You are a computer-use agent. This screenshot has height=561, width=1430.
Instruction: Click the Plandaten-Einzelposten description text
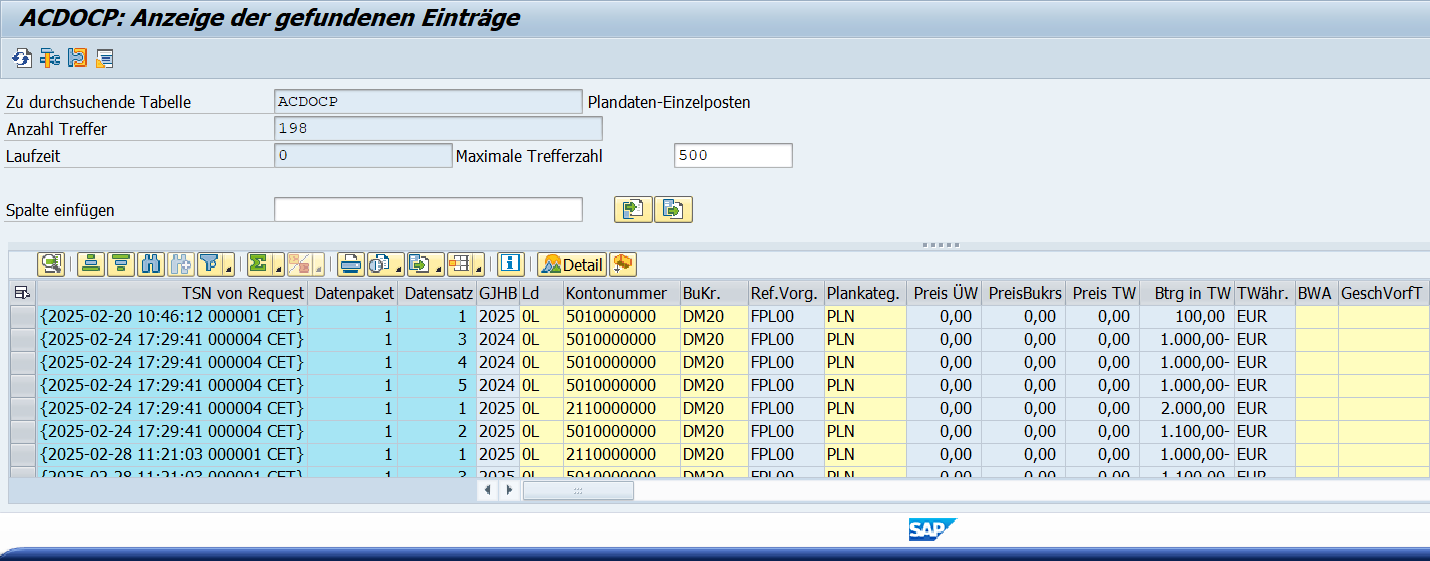pyautogui.click(x=669, y=102)
